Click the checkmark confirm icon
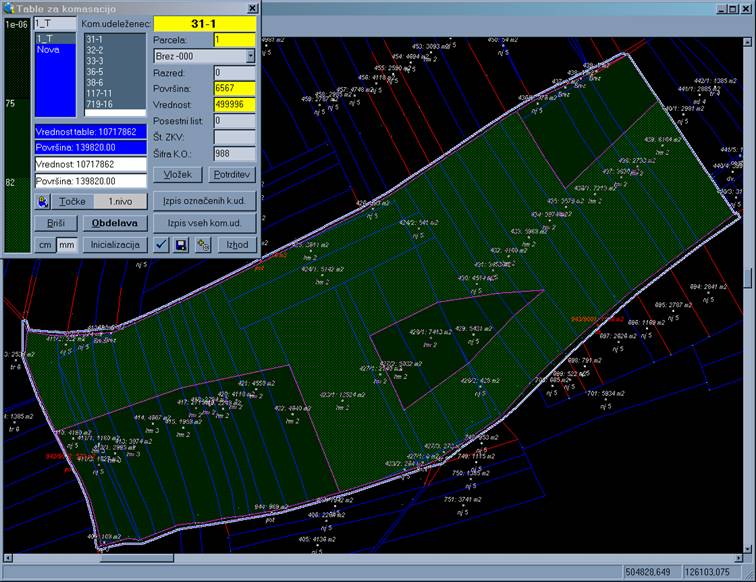Screen dimensions: 756x582 tap(161, 245)
